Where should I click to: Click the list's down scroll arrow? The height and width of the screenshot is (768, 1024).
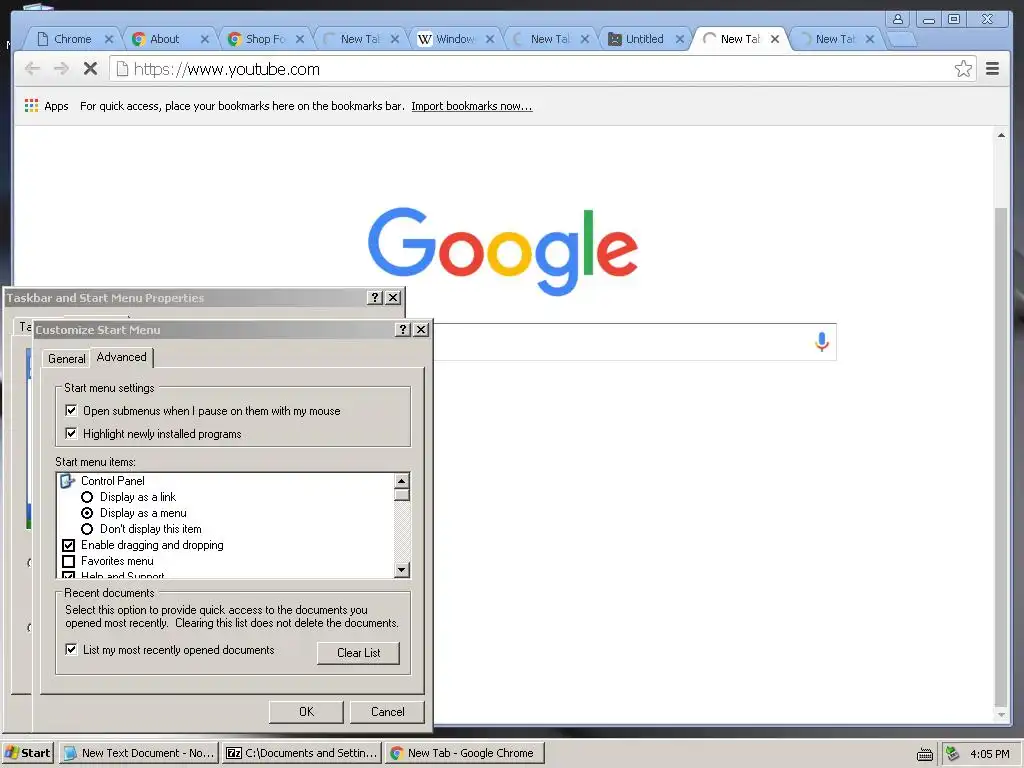click(x=402, y=569)
